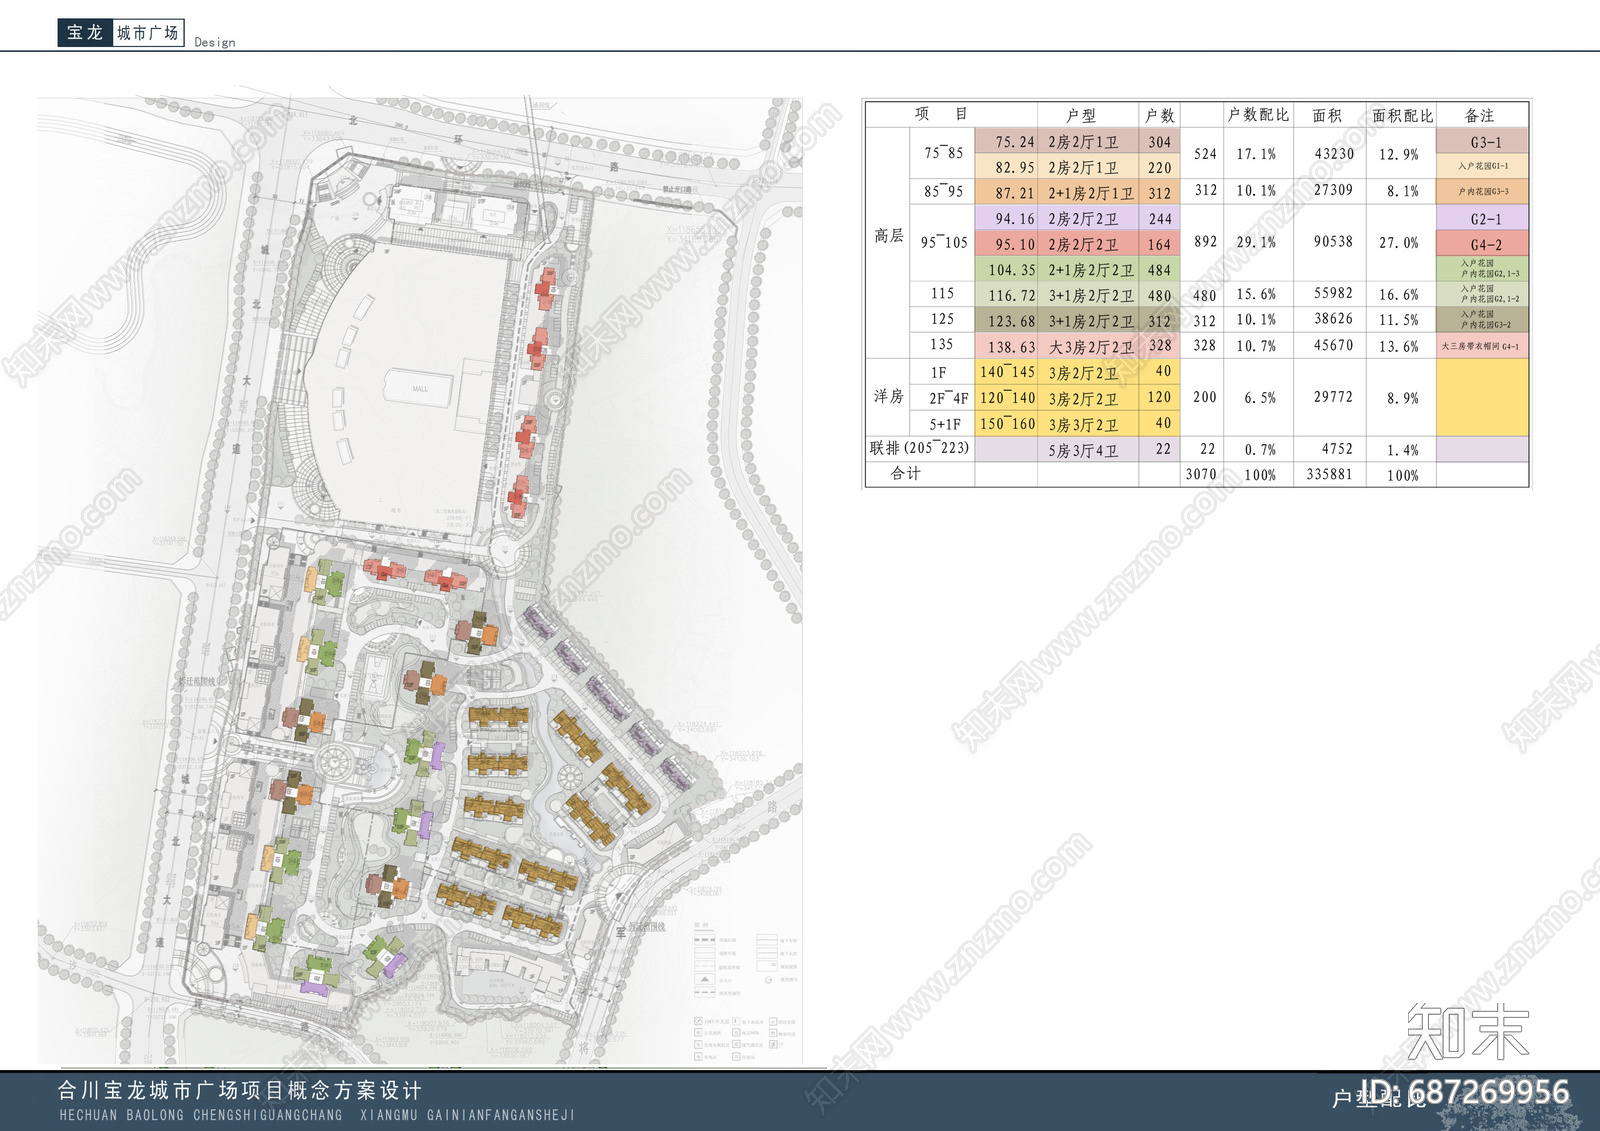Click the 140~145 yellow area cell
This screenshot has height=1131, width=1600.
tap(1007, 372)
